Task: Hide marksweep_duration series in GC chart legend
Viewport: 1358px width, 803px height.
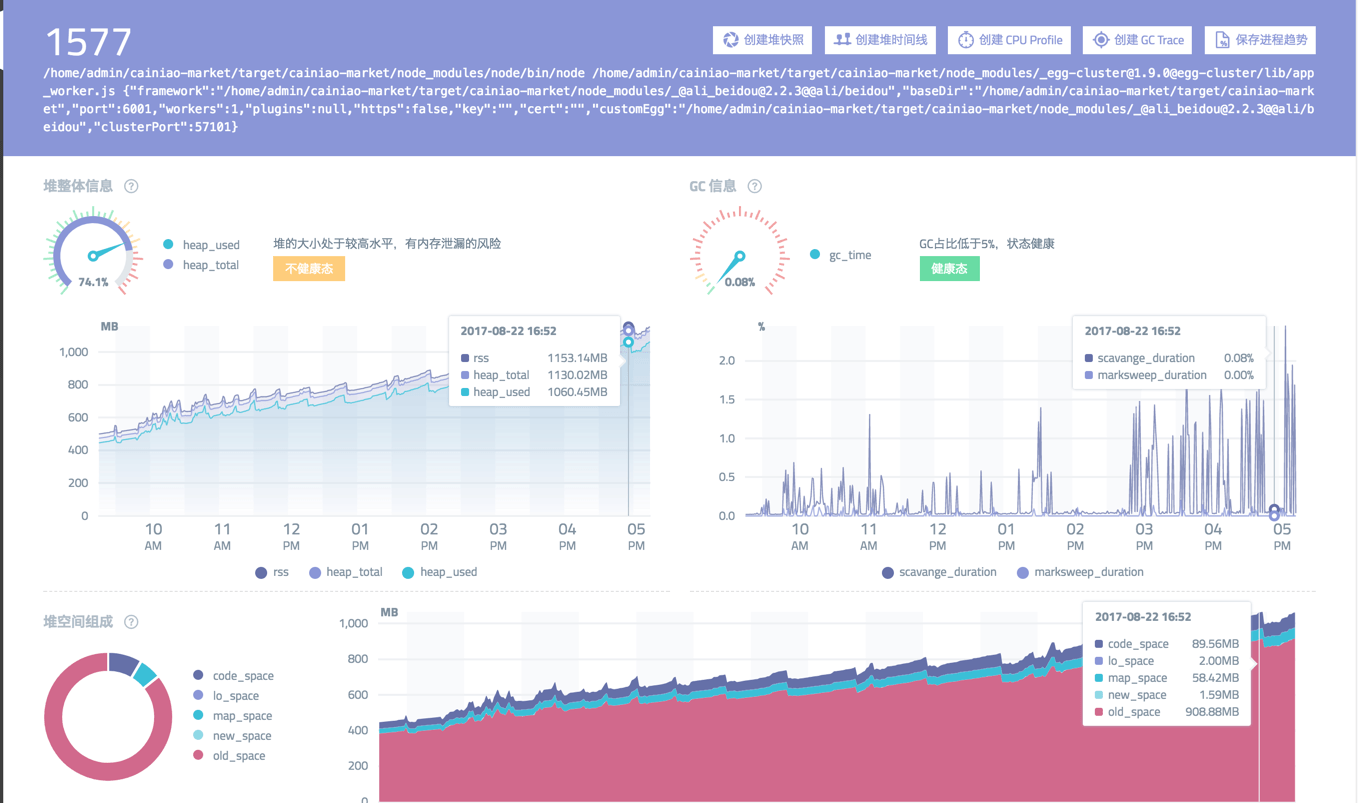Action: [x=1080, y=572]
